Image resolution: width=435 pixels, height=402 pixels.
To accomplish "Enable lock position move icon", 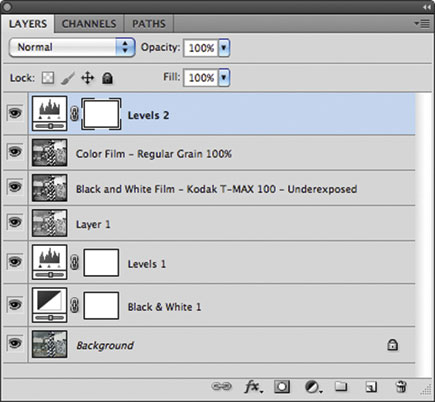I will tap(87, 78).
